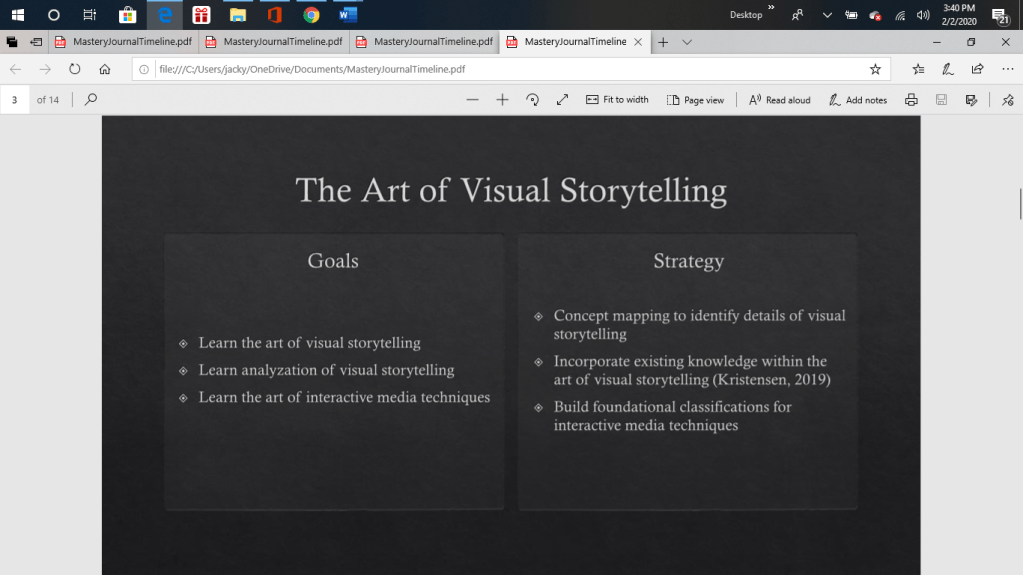
Task: Pin the PDF toolbar
Action: (x=1007, y=100)
